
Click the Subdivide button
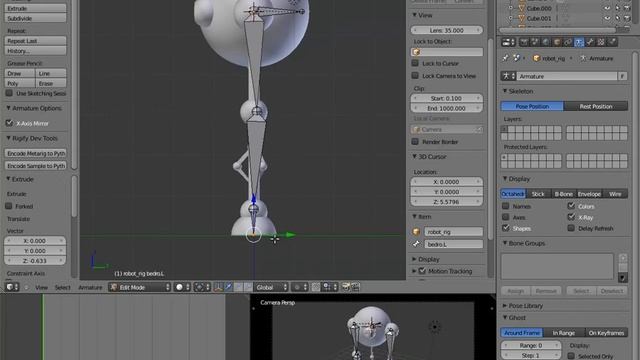pyautogui.click(x=35, y=18)
